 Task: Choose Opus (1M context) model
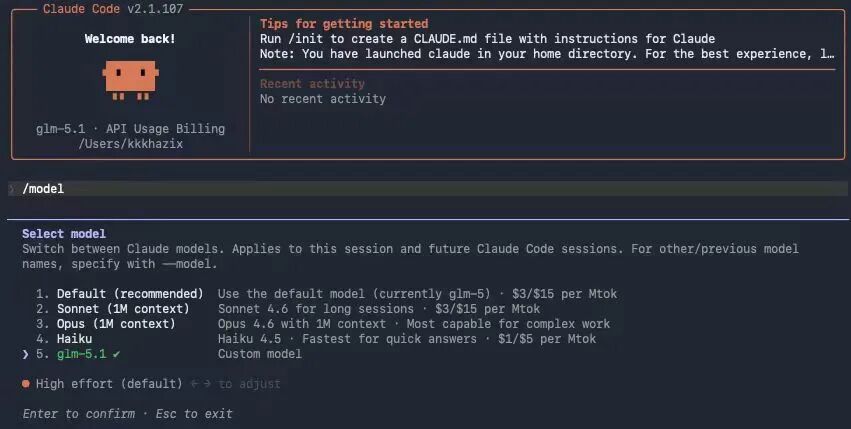pos(119,324)
